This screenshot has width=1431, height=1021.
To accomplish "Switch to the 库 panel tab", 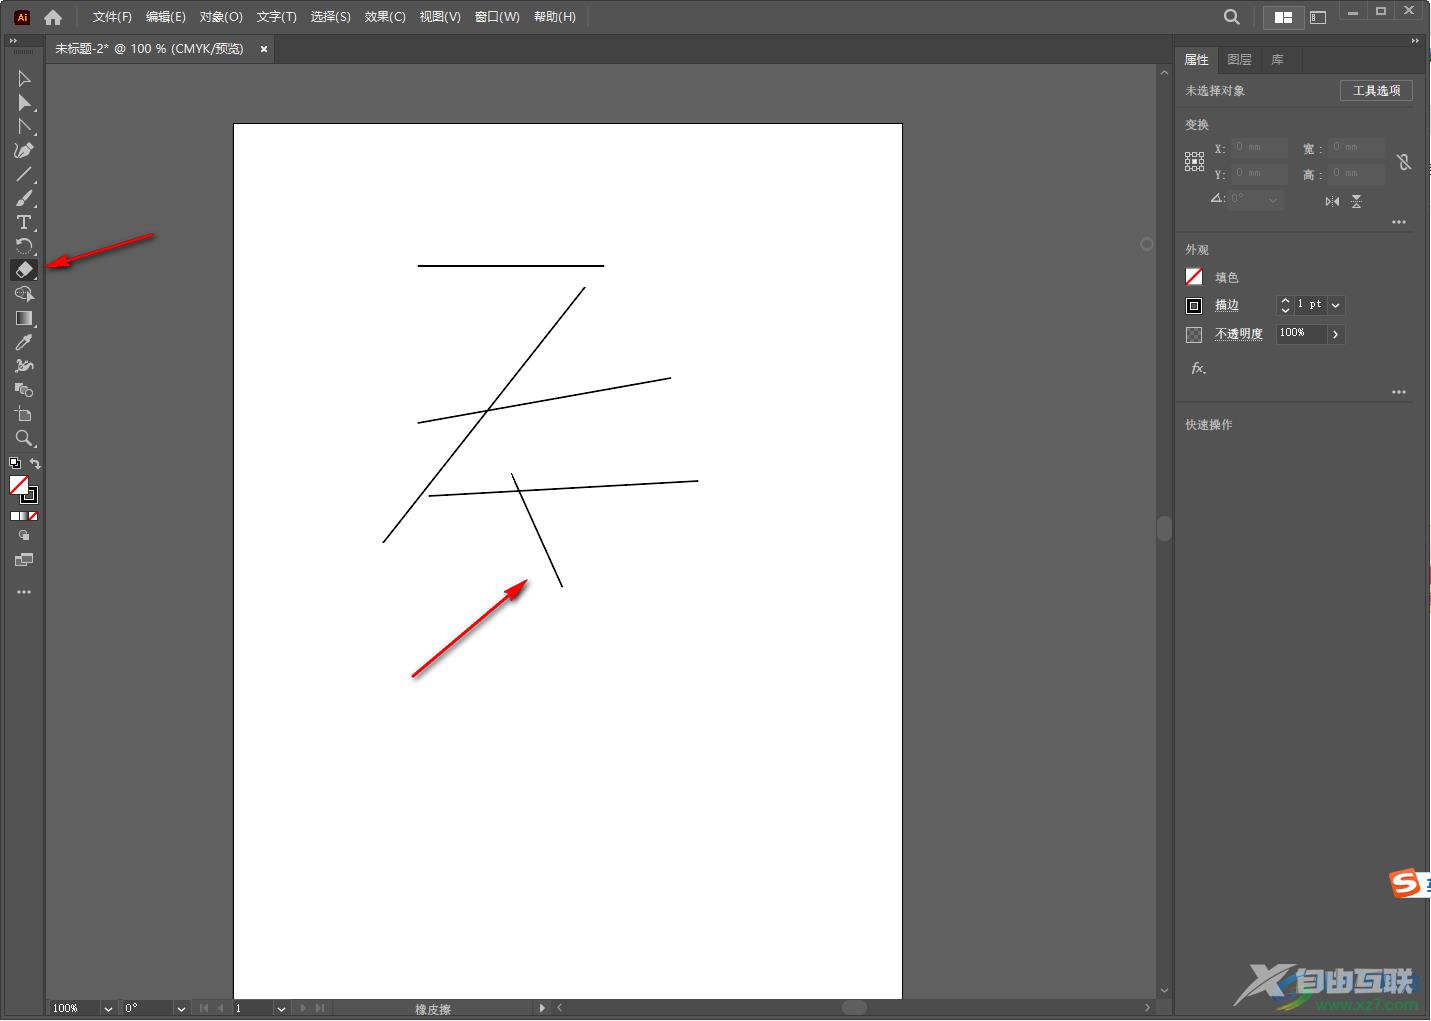I will pos(1277,60).
